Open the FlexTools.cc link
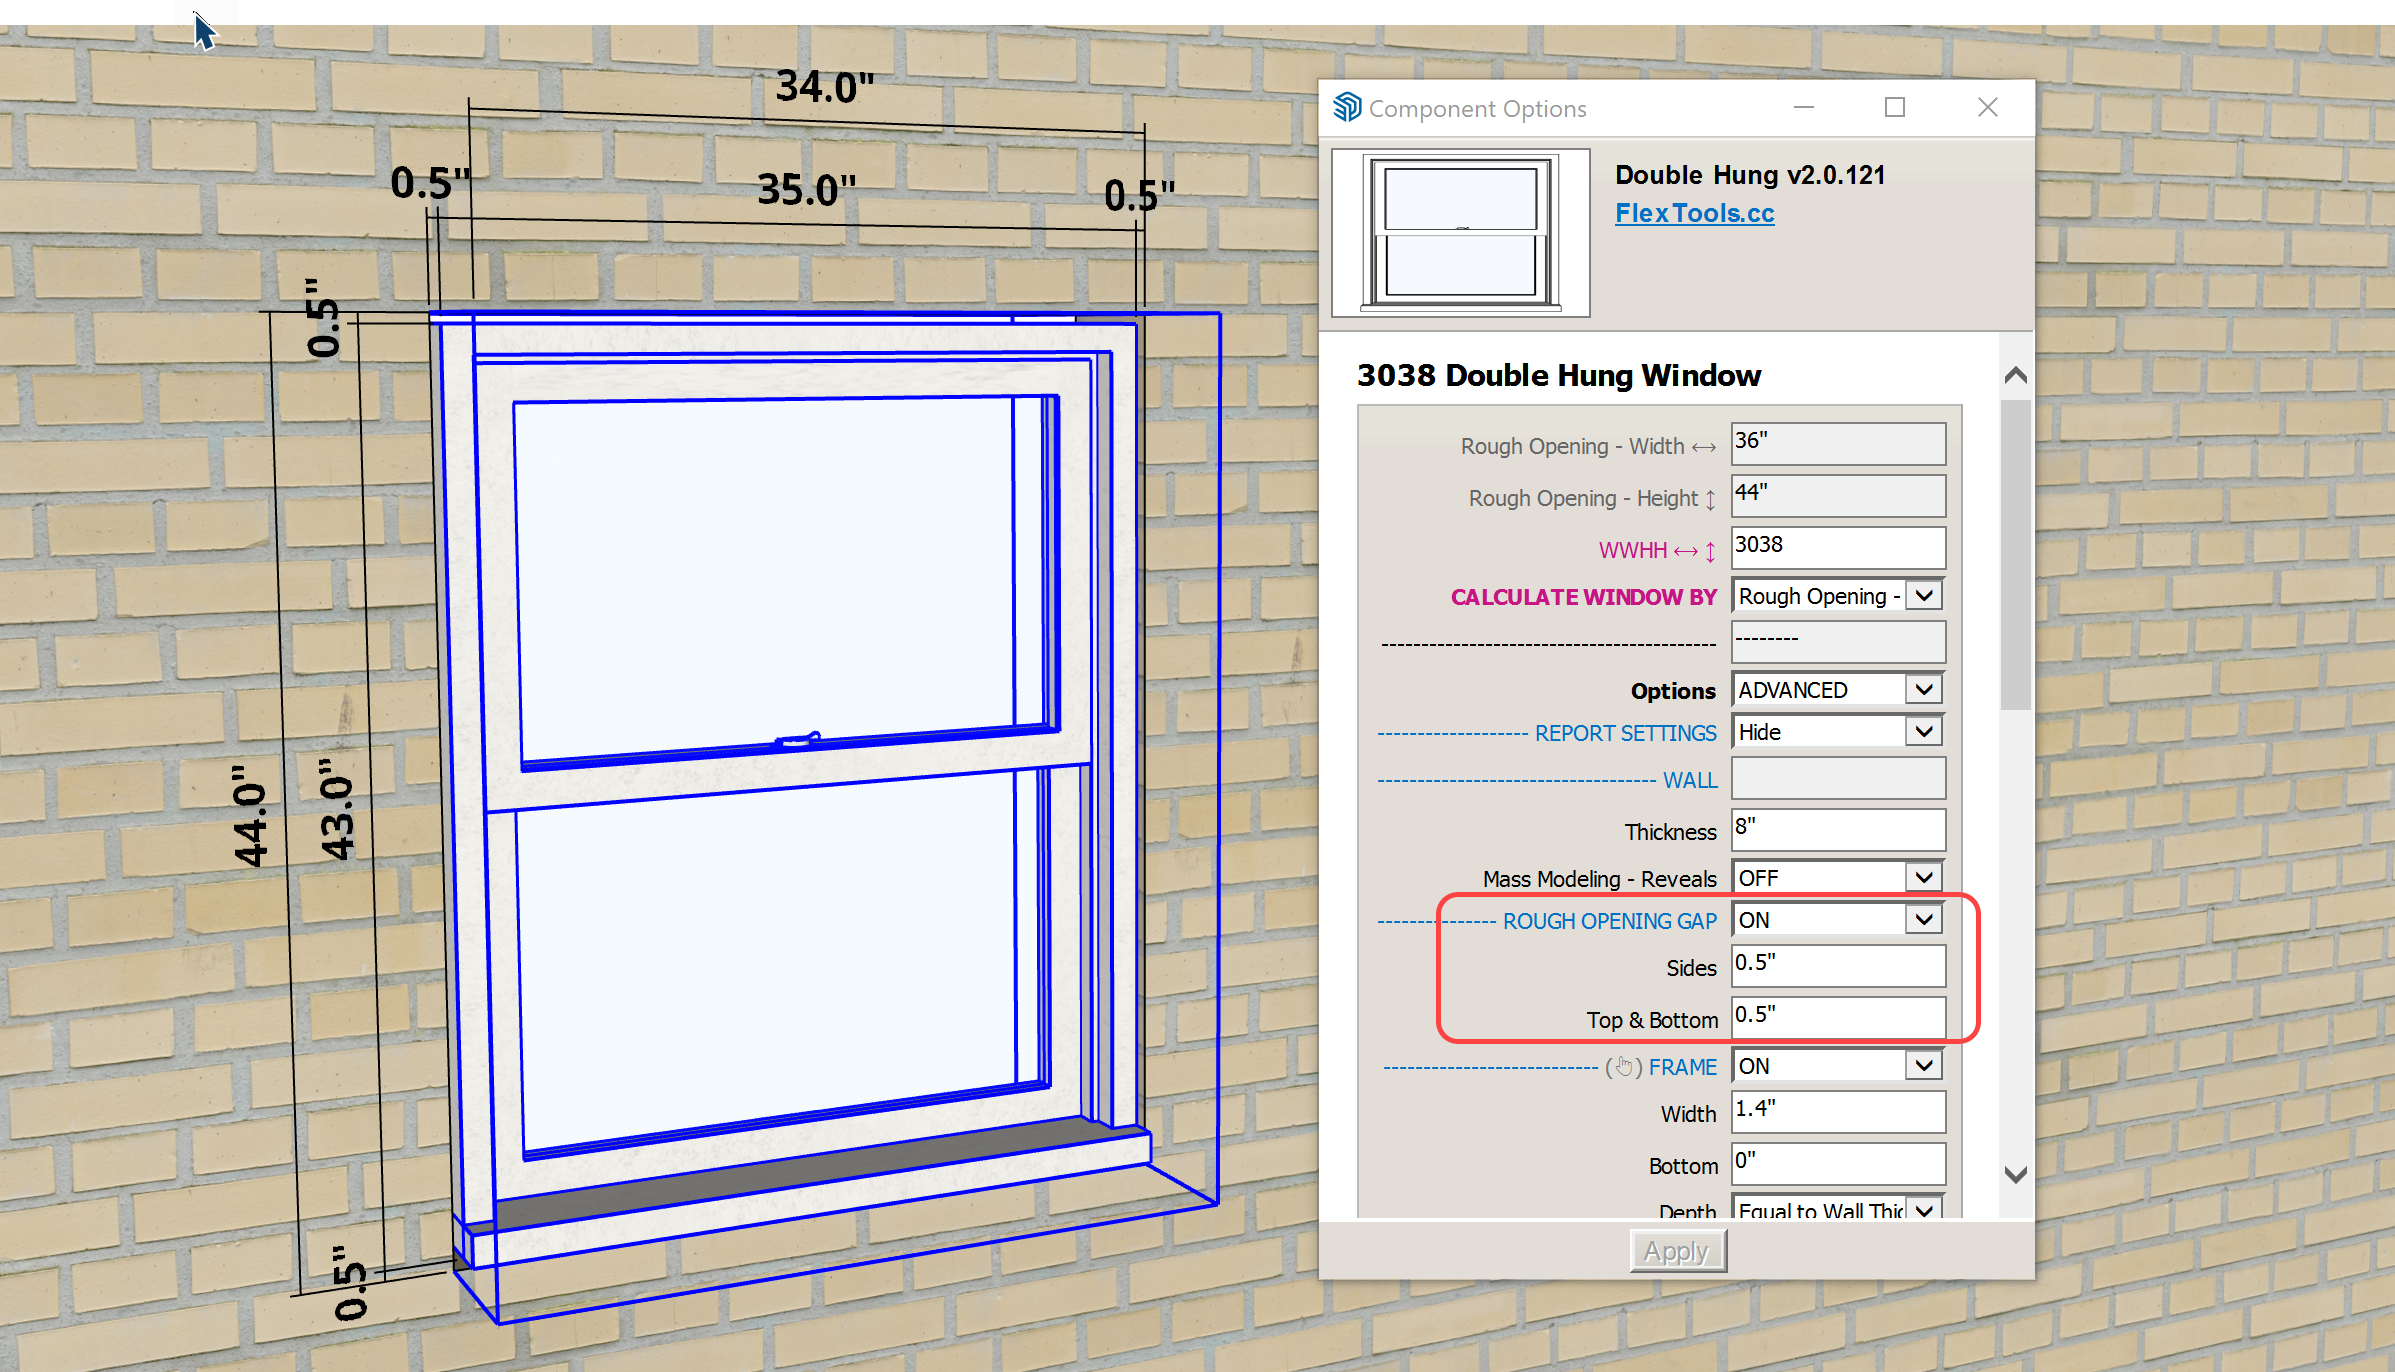 tap(1694, 212)
